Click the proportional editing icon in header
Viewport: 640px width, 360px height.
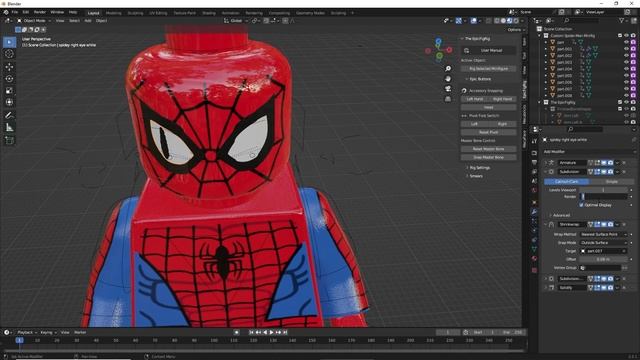[x=285, y=20]
